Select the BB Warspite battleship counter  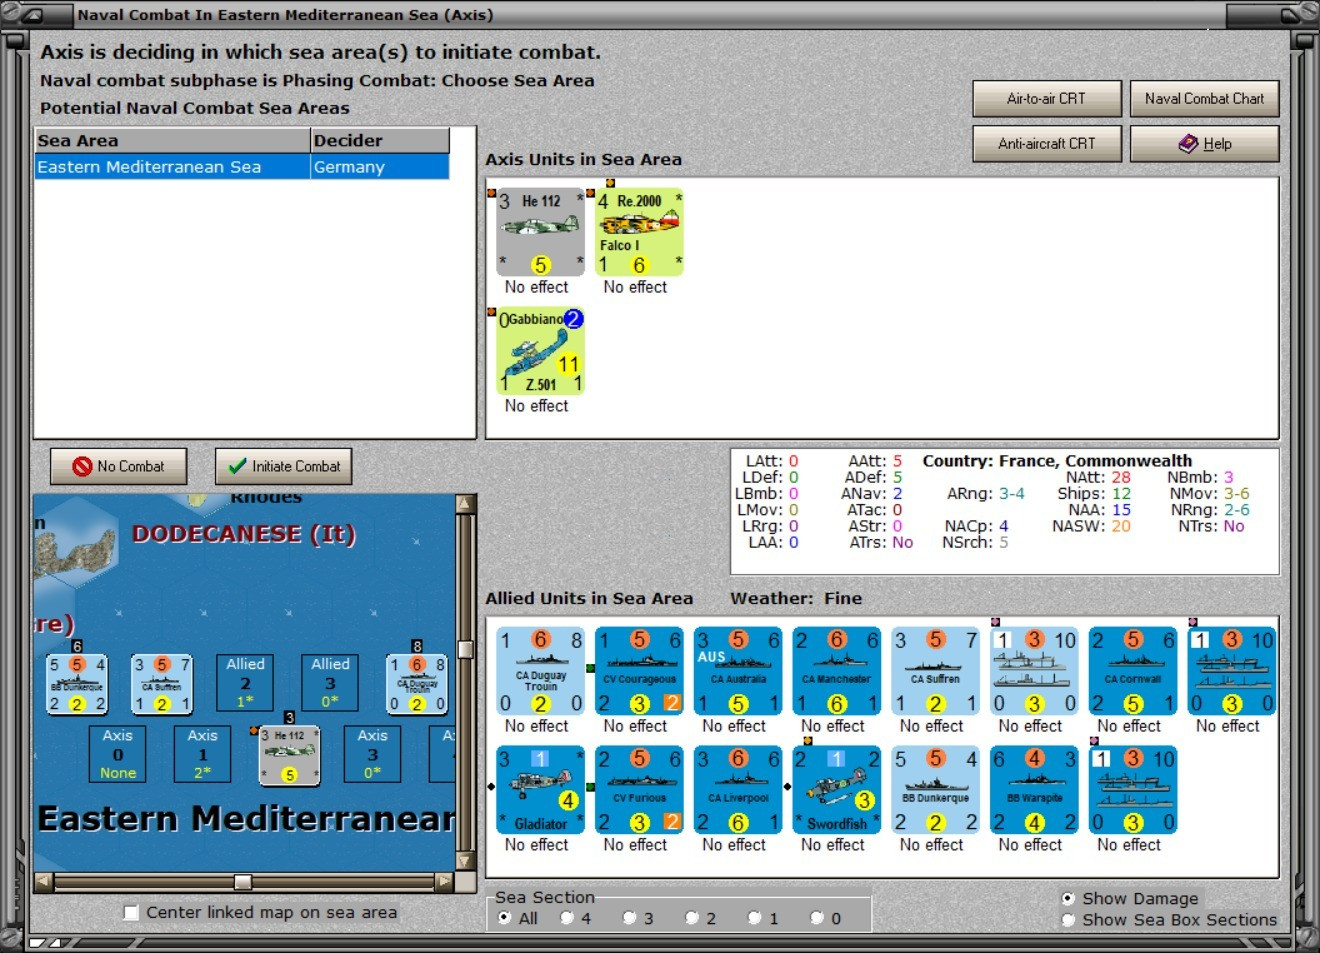[x=1035, y=790]
